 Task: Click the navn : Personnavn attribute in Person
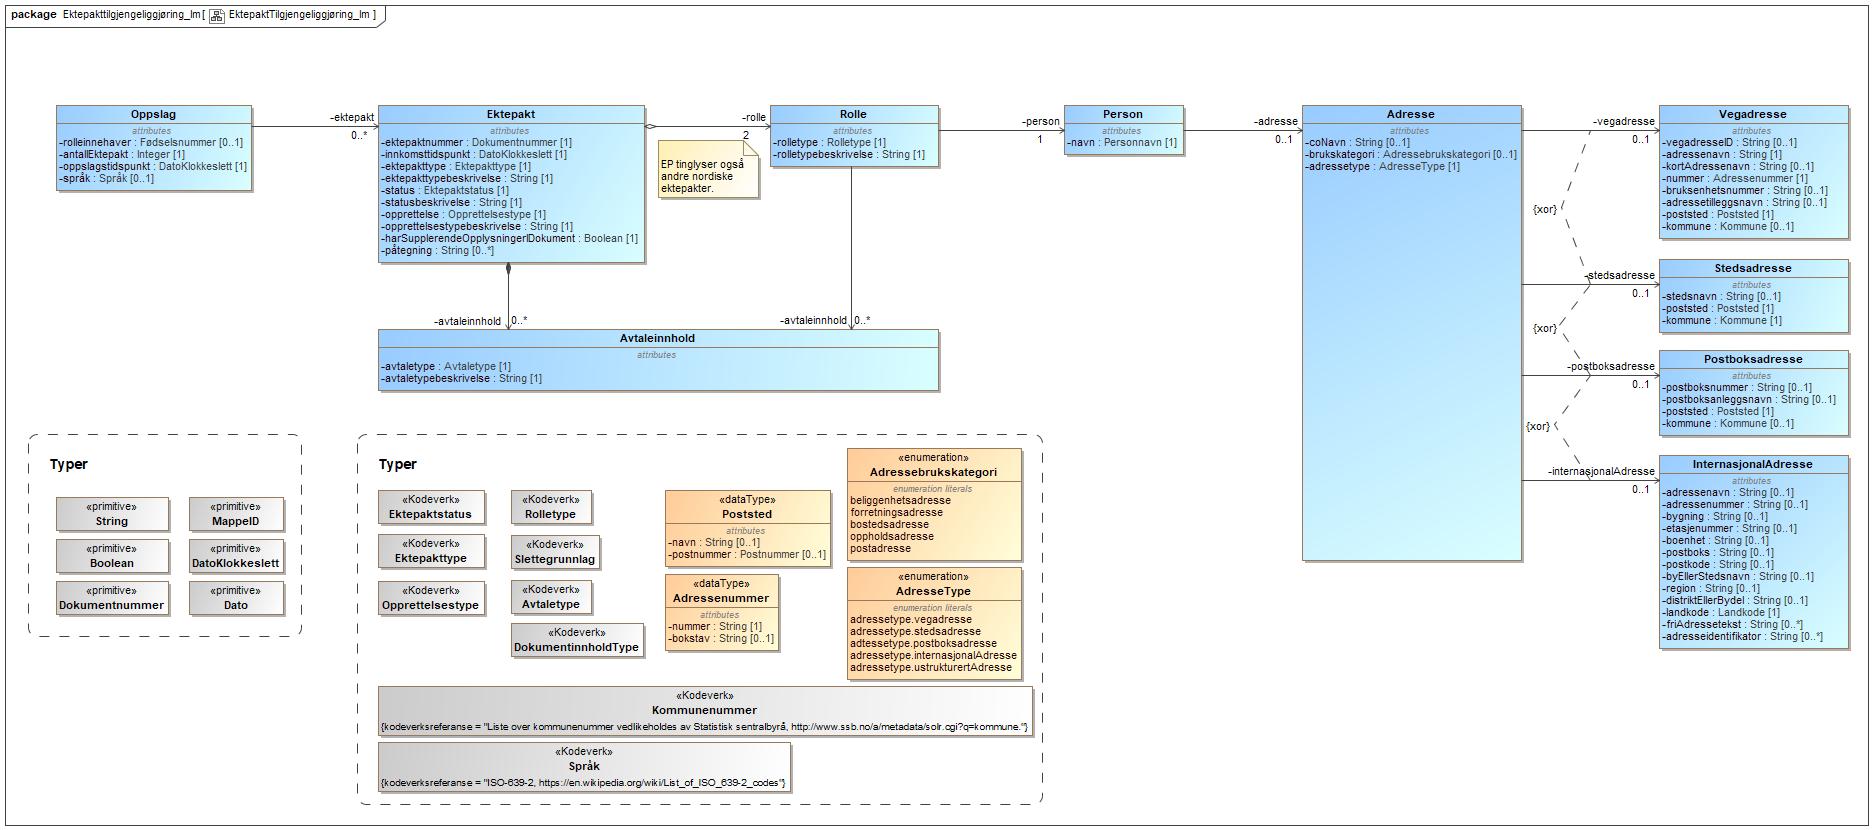pos(1122,142)
